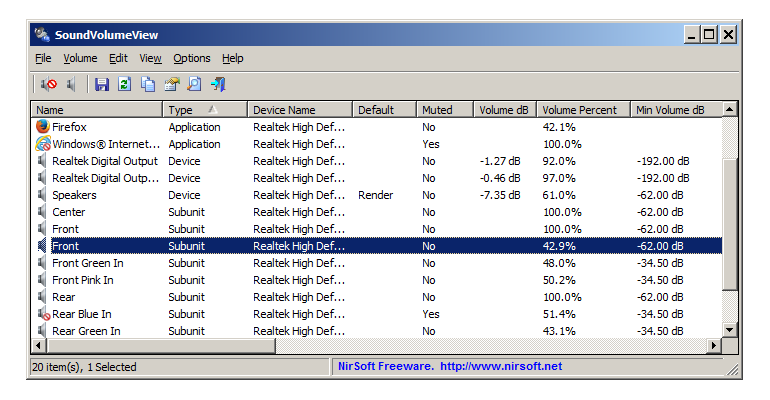
Task: Click the horizontal scrollbar right arrow
Action: (715, 346)
